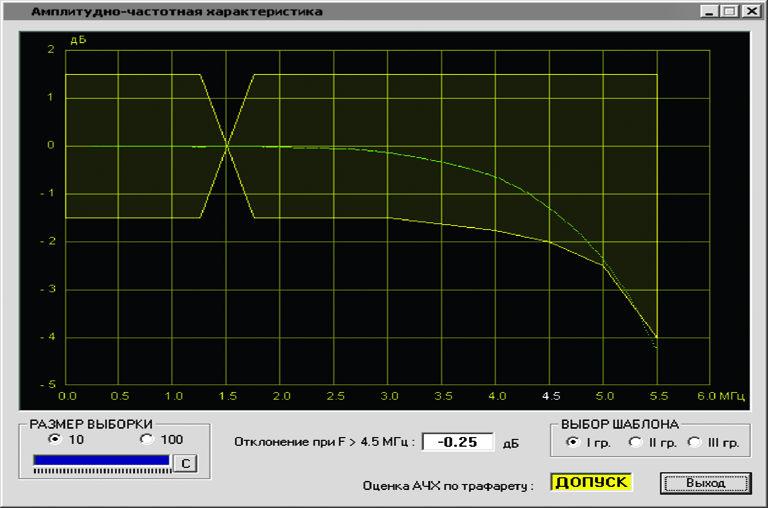This screenshot has width=768, height=508.
Task: Click the -5 dB axis label
Action: 48,385
